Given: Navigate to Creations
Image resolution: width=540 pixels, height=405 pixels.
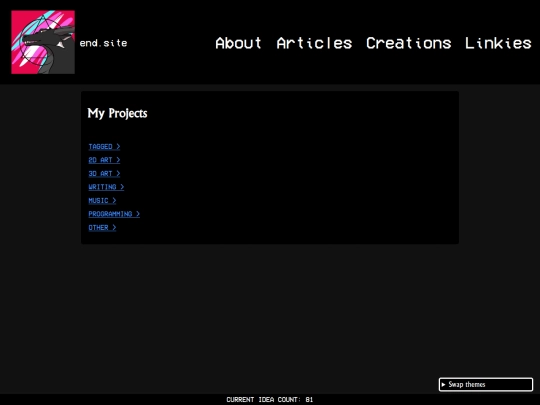Looking at the screenshot, I should 408,43.
